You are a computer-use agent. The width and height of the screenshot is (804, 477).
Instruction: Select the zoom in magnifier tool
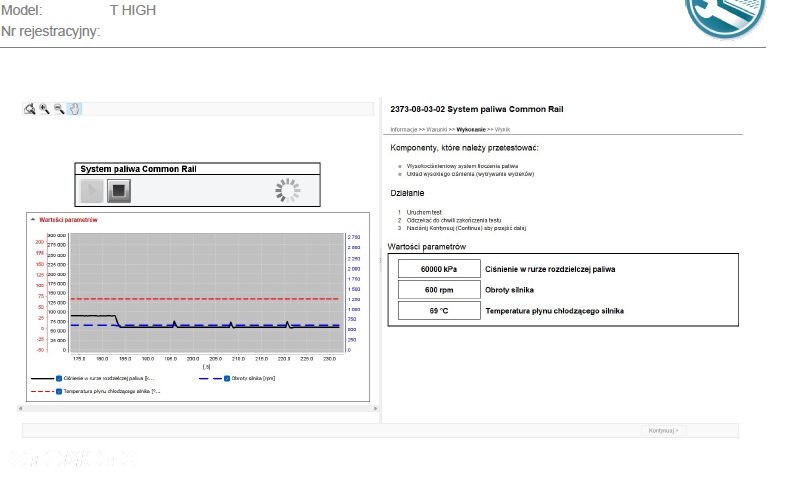pyautogui.click(x=45, y=109)
